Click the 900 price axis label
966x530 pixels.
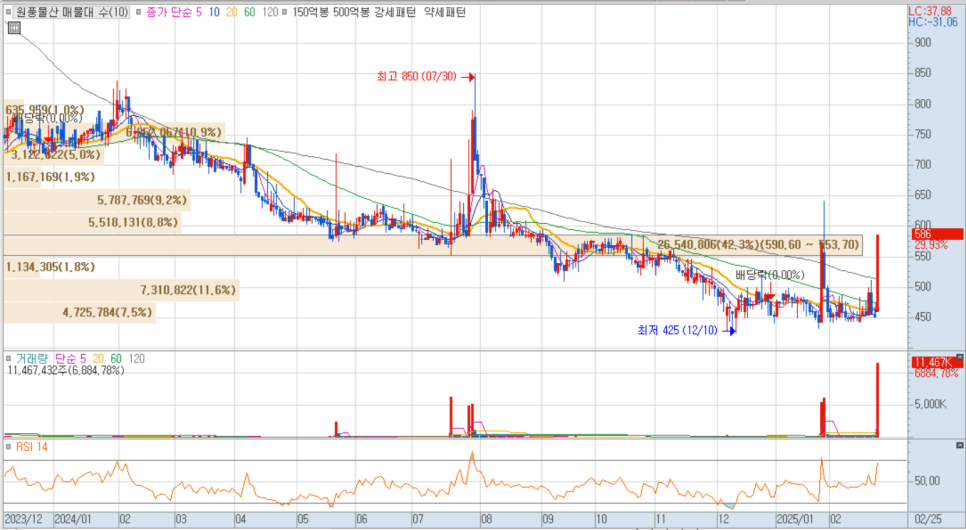[x=923, y=43]
